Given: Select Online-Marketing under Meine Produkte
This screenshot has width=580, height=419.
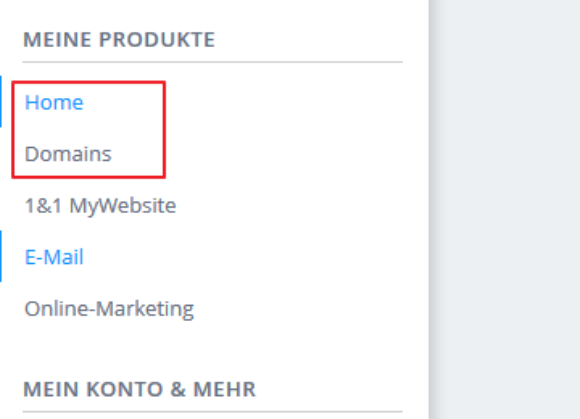Looking at the screenshot, I should point(109,309).
